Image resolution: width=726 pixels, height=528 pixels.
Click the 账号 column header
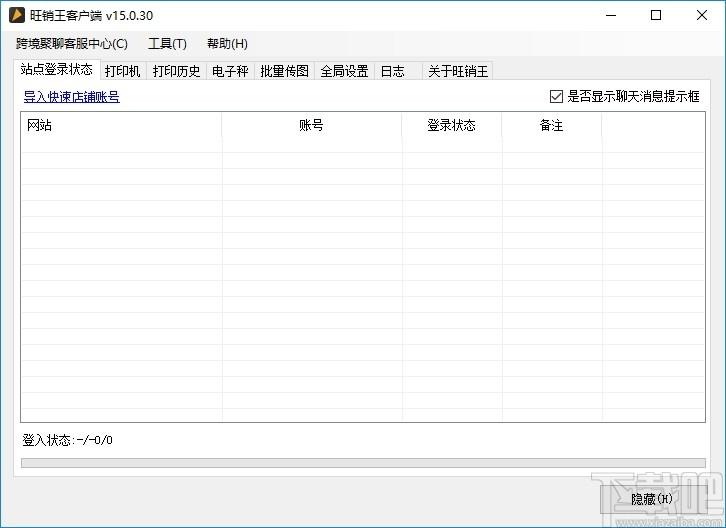[312, 125]
